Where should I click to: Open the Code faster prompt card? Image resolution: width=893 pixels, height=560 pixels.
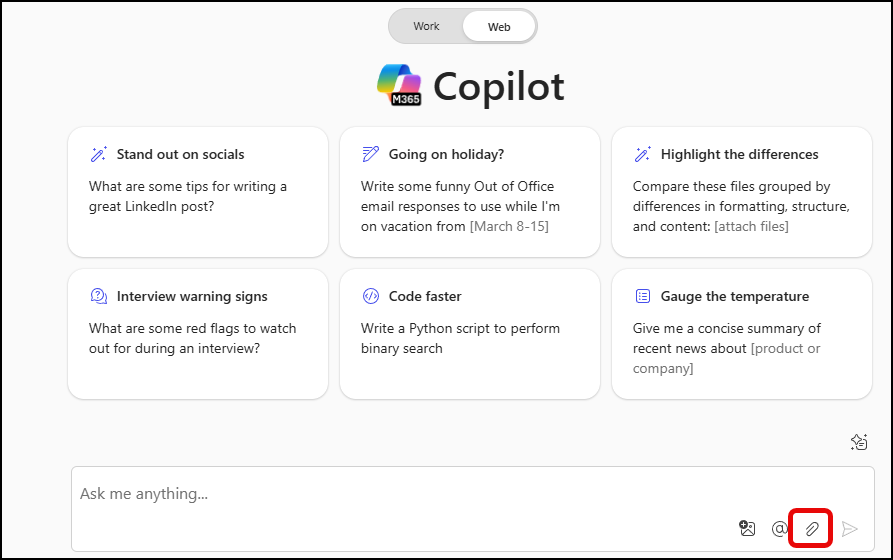470,334
